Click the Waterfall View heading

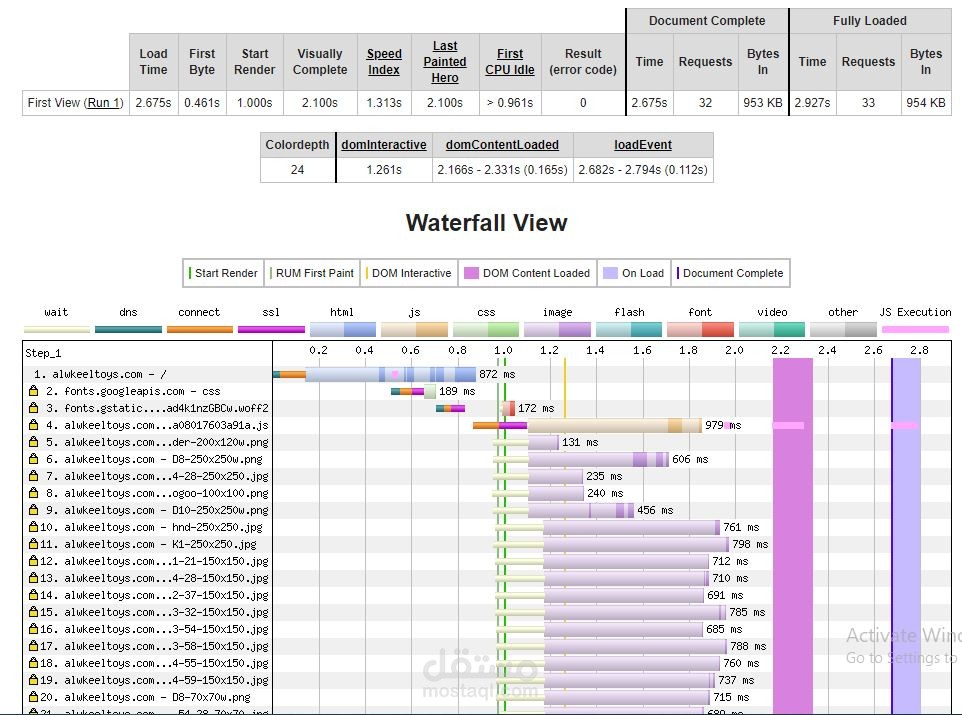pos(487,222)
